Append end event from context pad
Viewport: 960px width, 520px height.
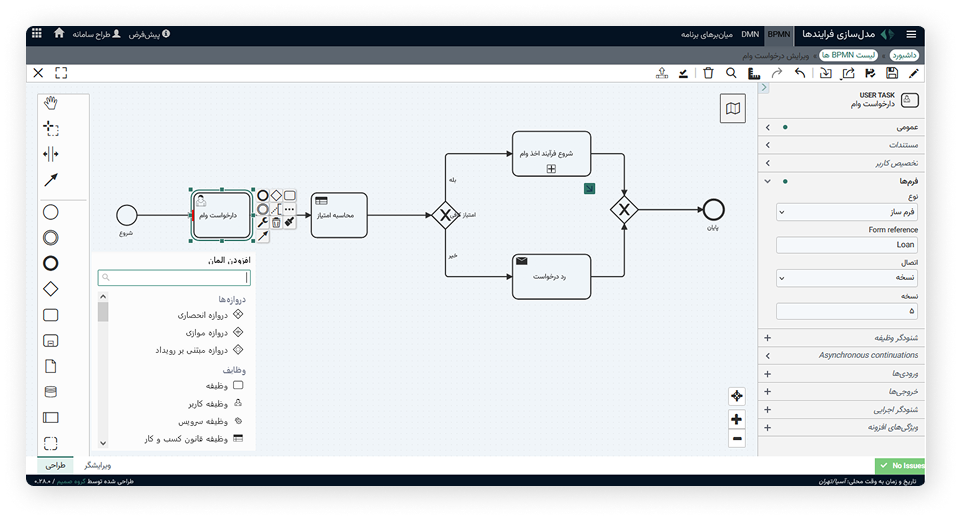click(263, 195)
